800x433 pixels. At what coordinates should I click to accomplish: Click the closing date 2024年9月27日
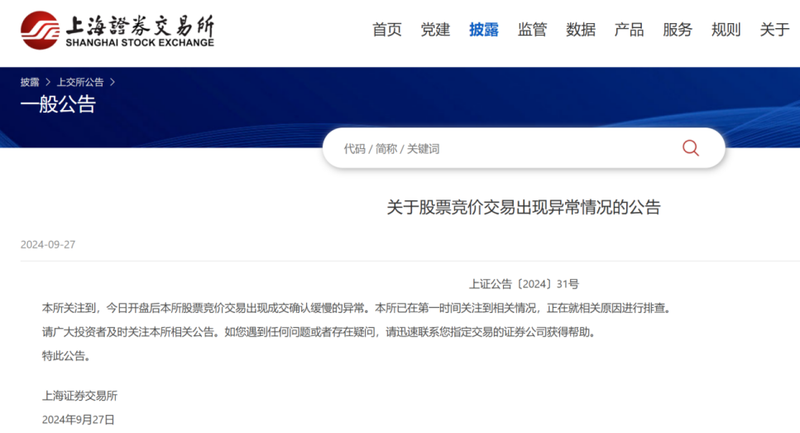coord(78,420)
